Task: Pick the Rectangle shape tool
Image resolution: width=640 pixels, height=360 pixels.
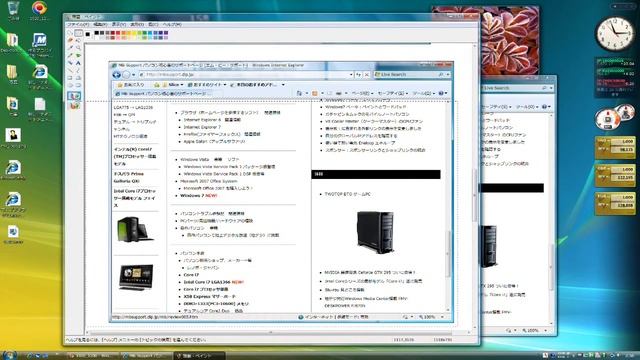Action: click(71, 78)
